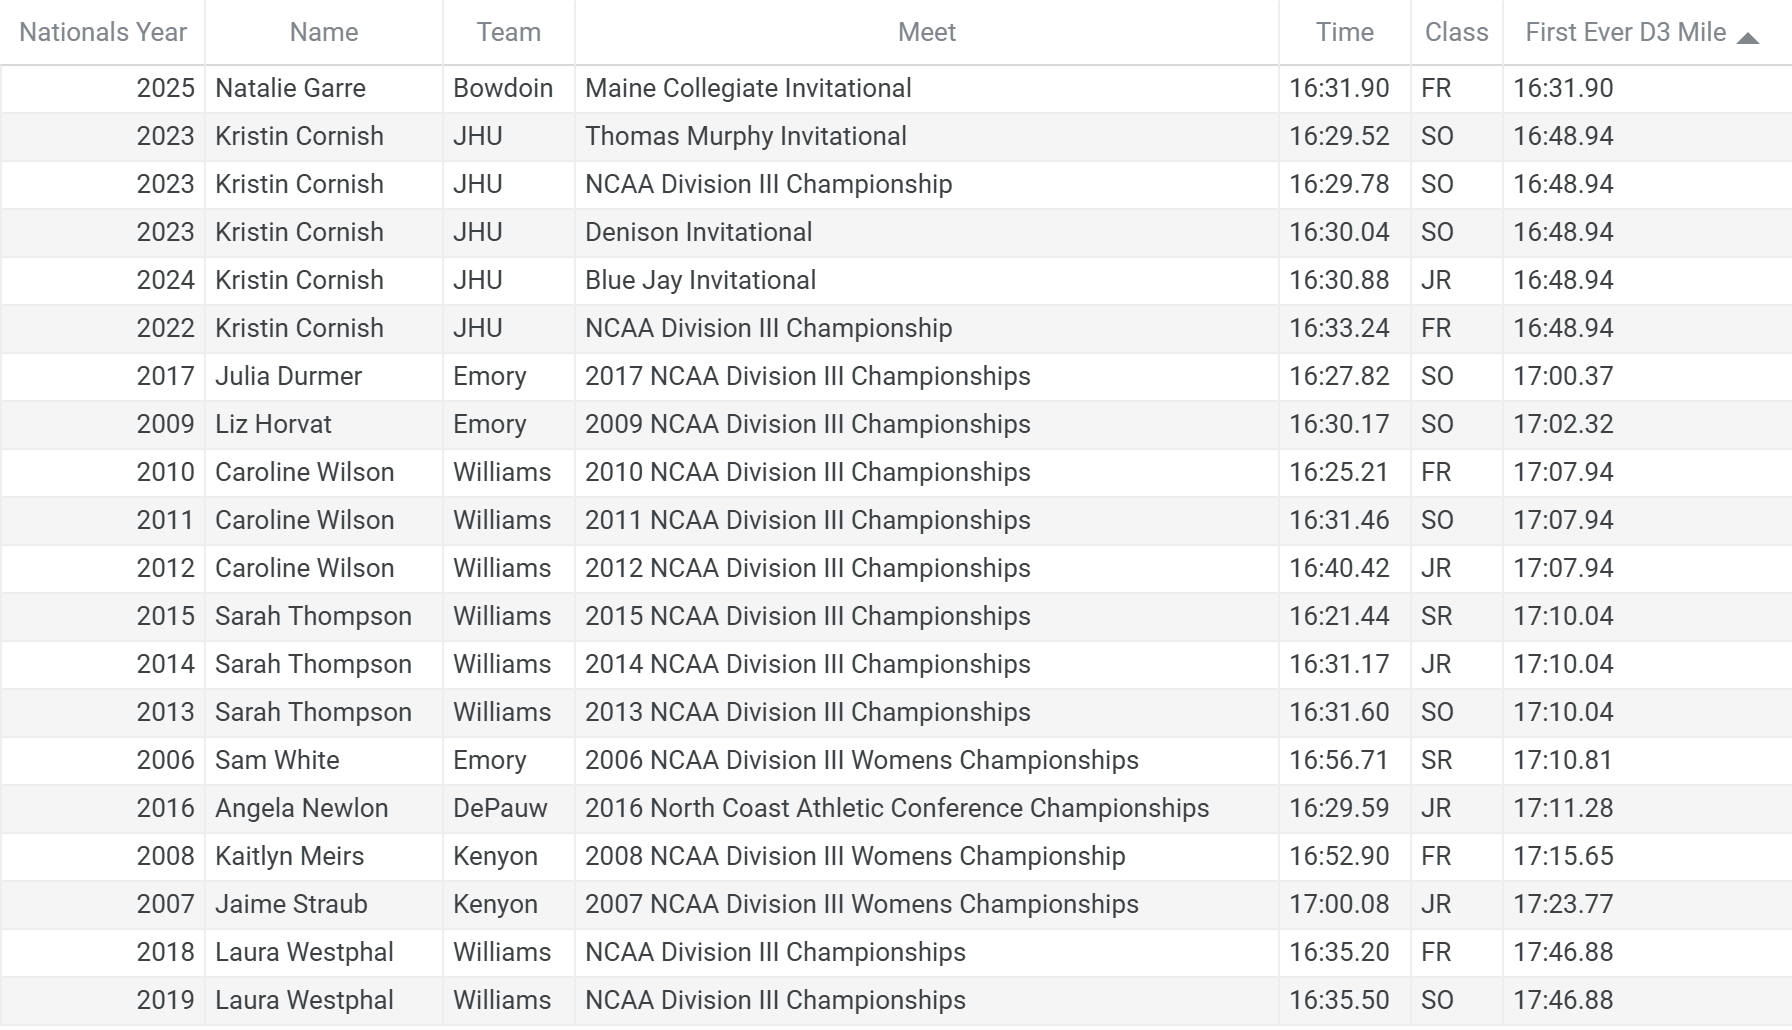Select 2016 North Coast Athletic Conference Championships

coord(897,808)
